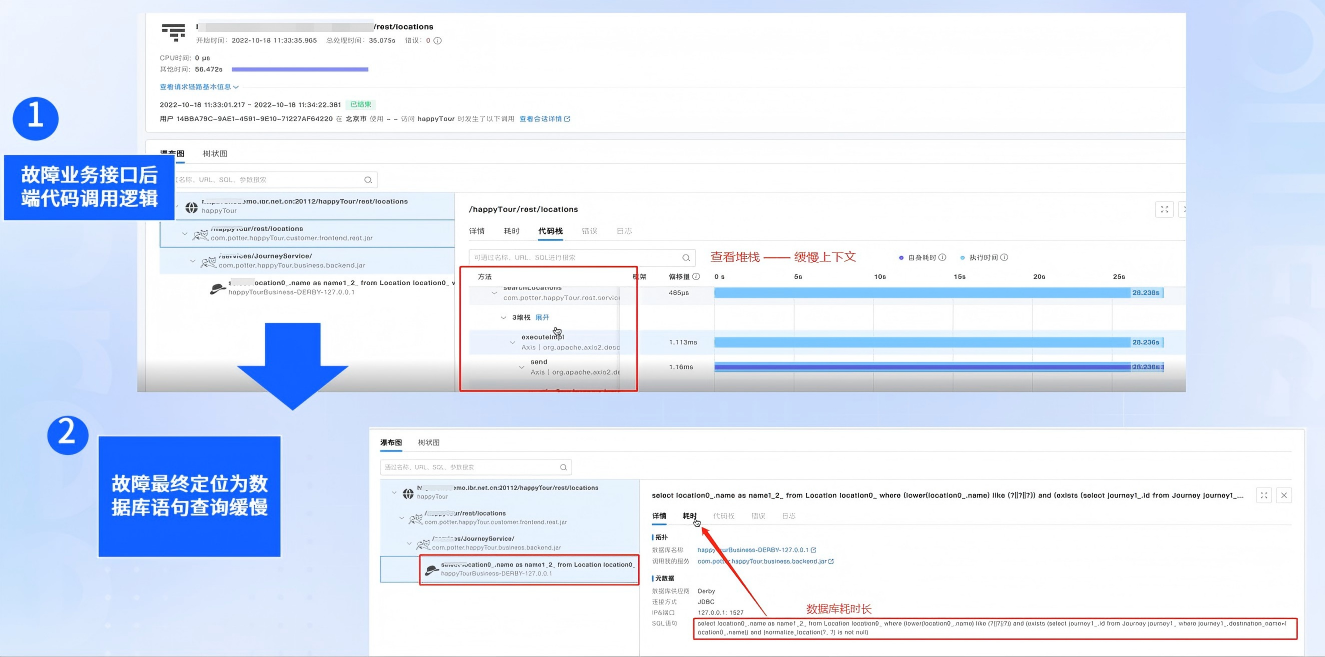Viewport: 1325px width, 657px height.
Task: Switch to the 耗时 tab in SQL detail panel
Action: 690,516
